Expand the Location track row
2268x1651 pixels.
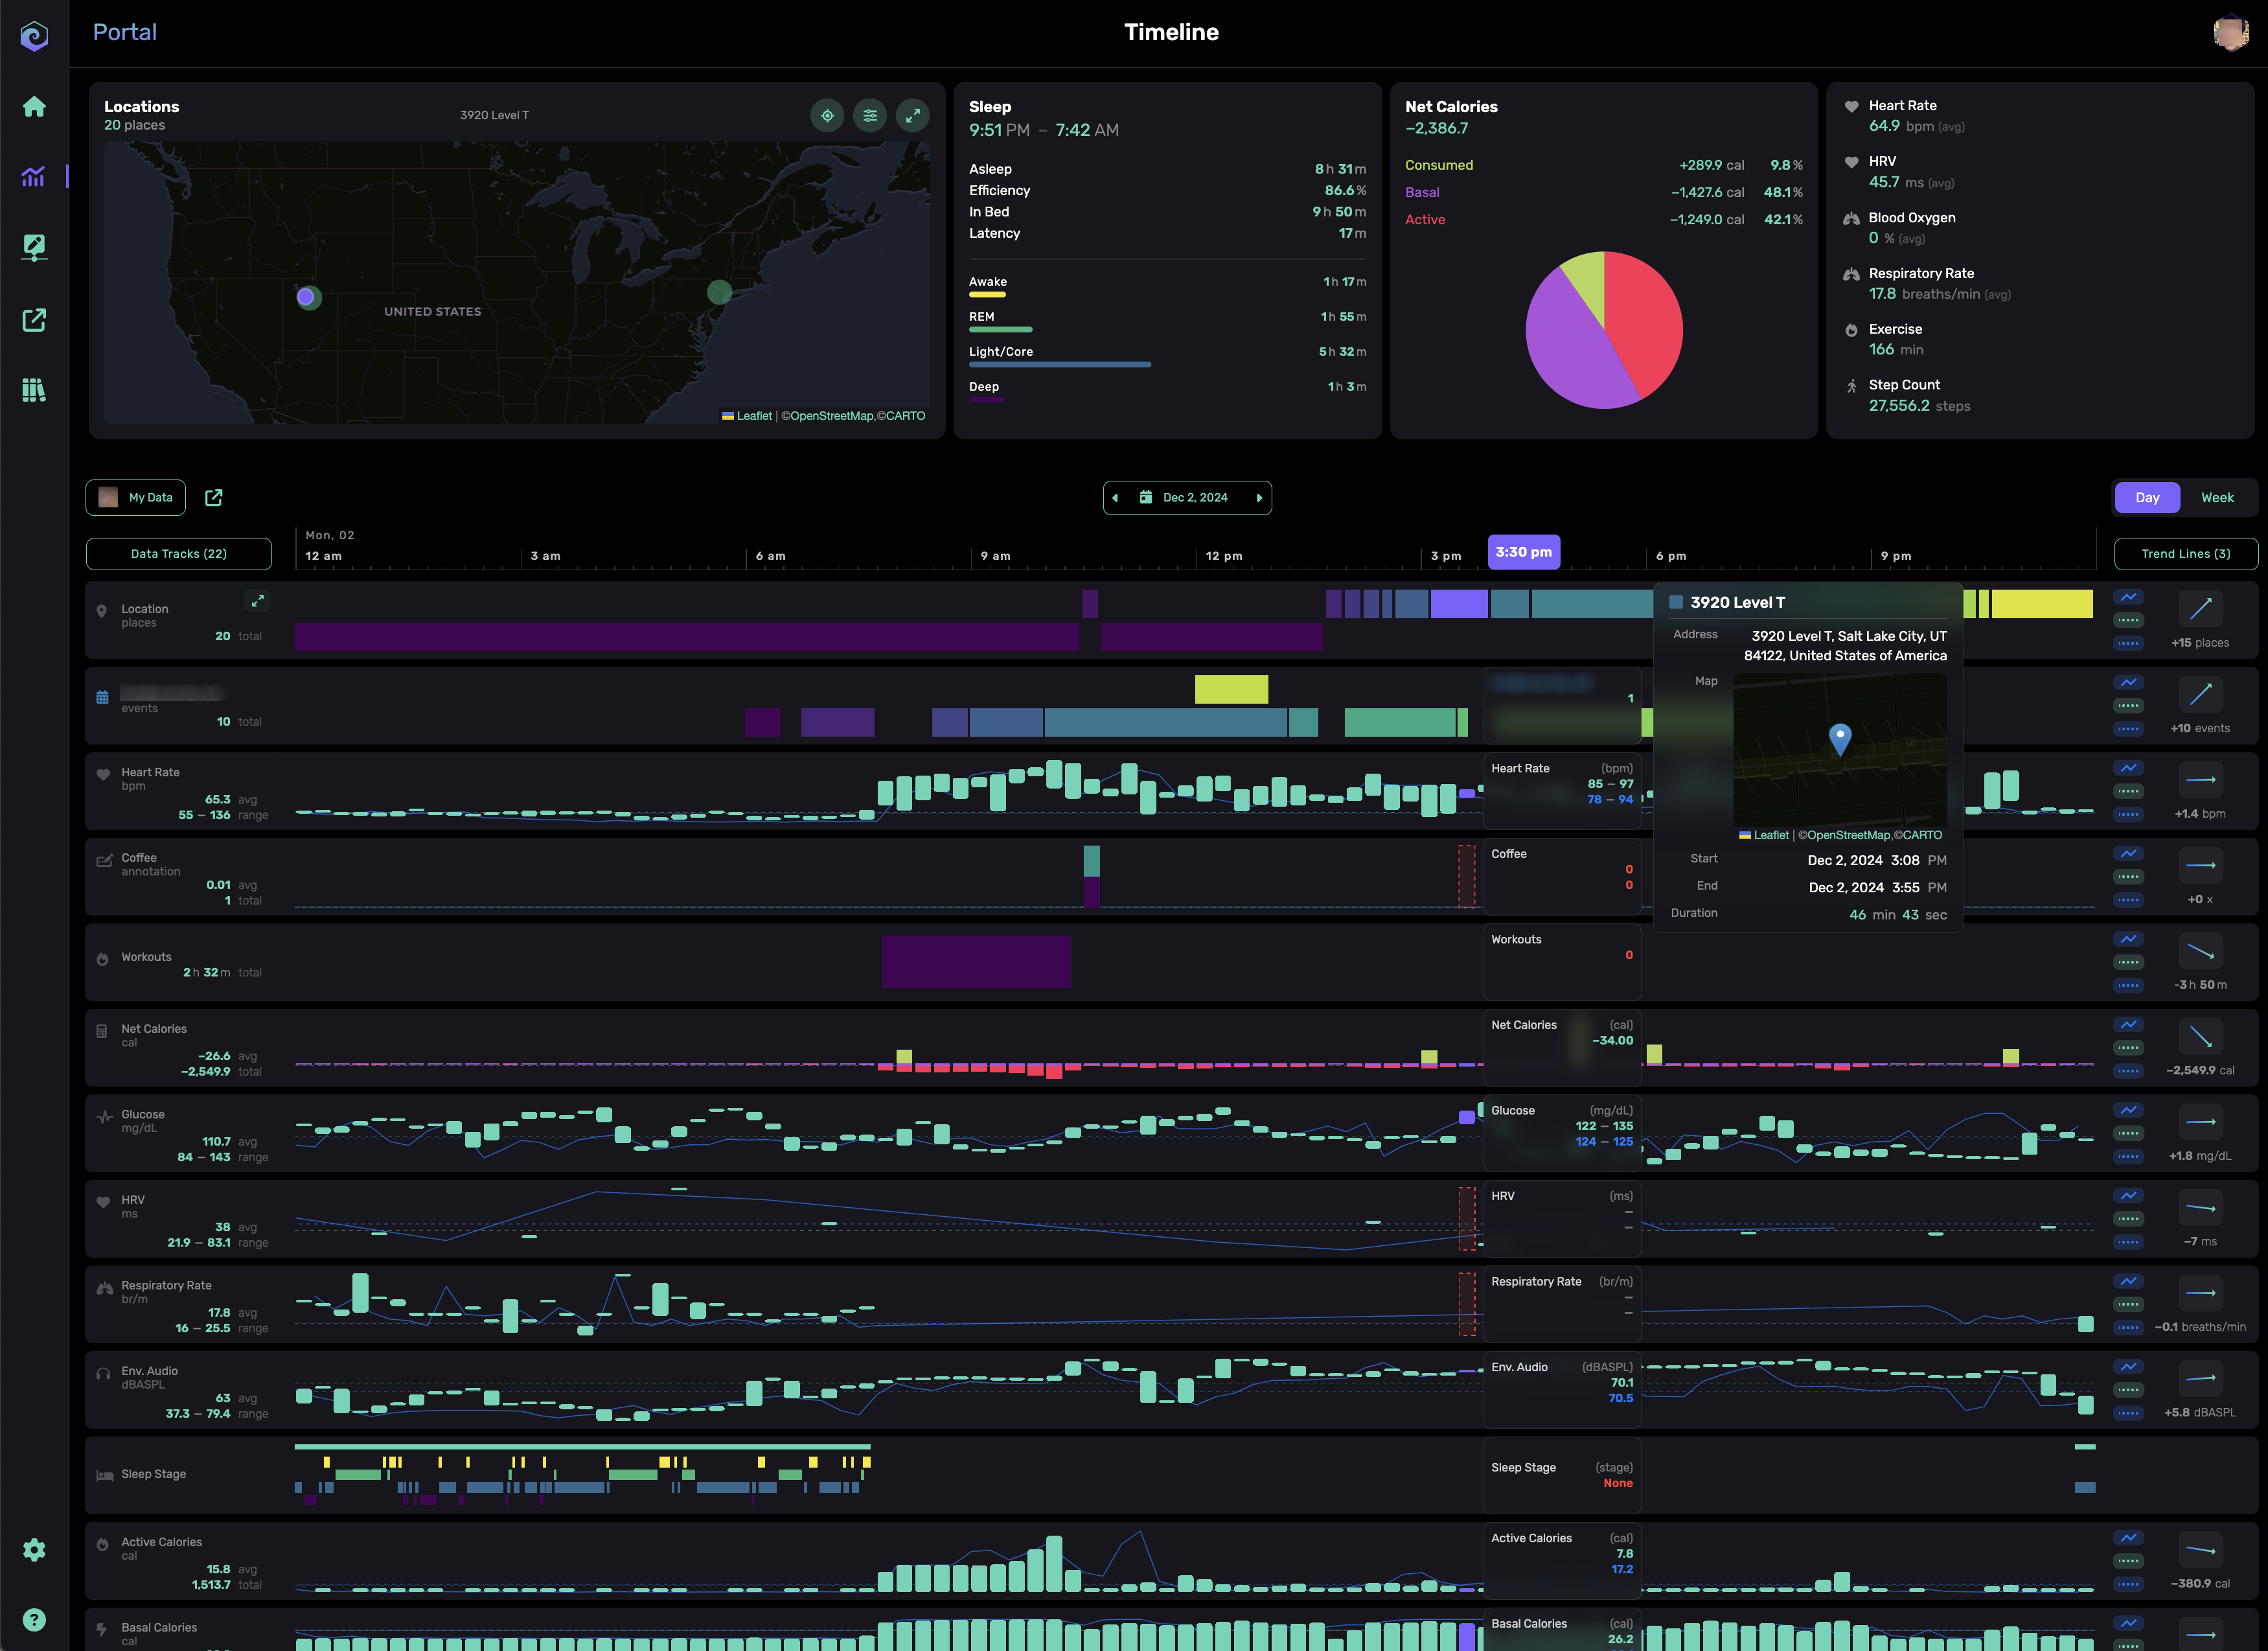coord(258,601)
